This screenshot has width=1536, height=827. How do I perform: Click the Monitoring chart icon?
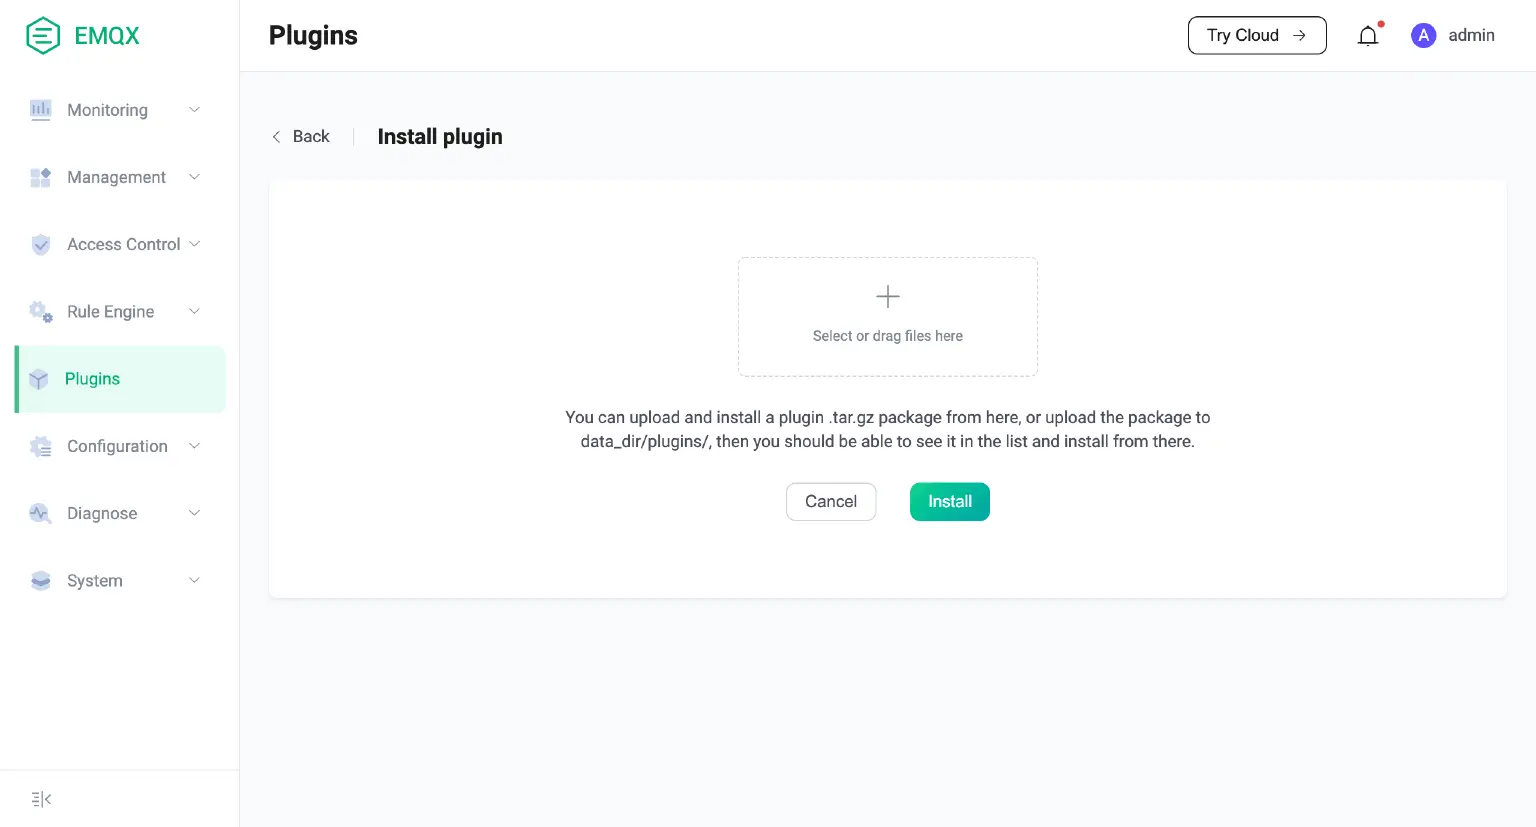pyautogui.click(x=40, y=110)
